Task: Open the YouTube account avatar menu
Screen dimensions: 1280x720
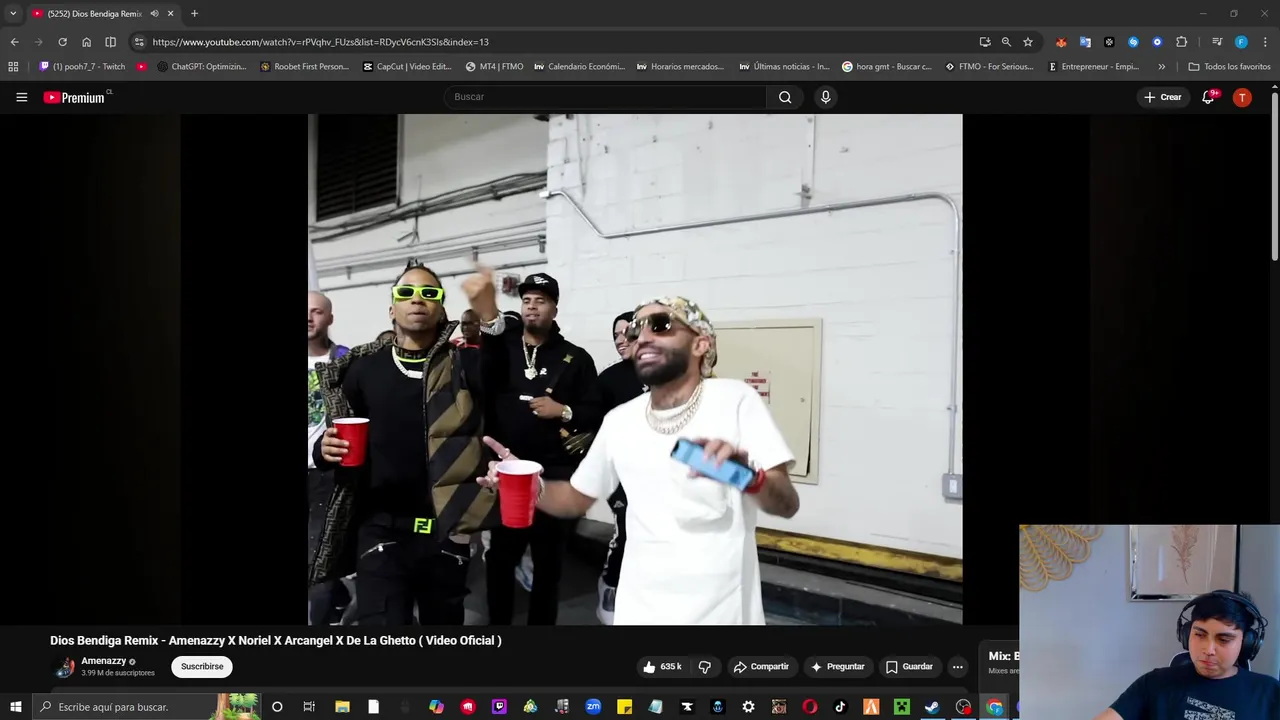Action: point(1242,97)
